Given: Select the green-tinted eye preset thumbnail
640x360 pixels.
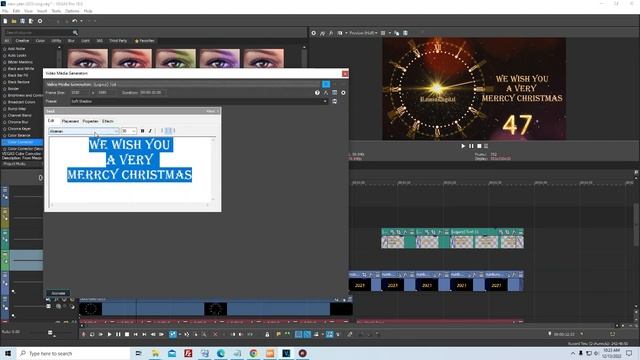Looking at the screenshot, I should point(176,58).
